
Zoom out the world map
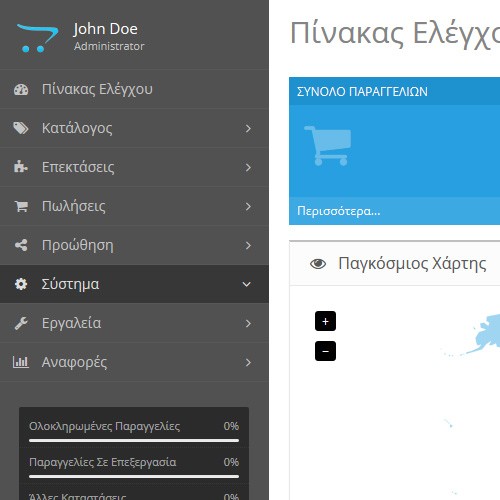tap(325, 351)
